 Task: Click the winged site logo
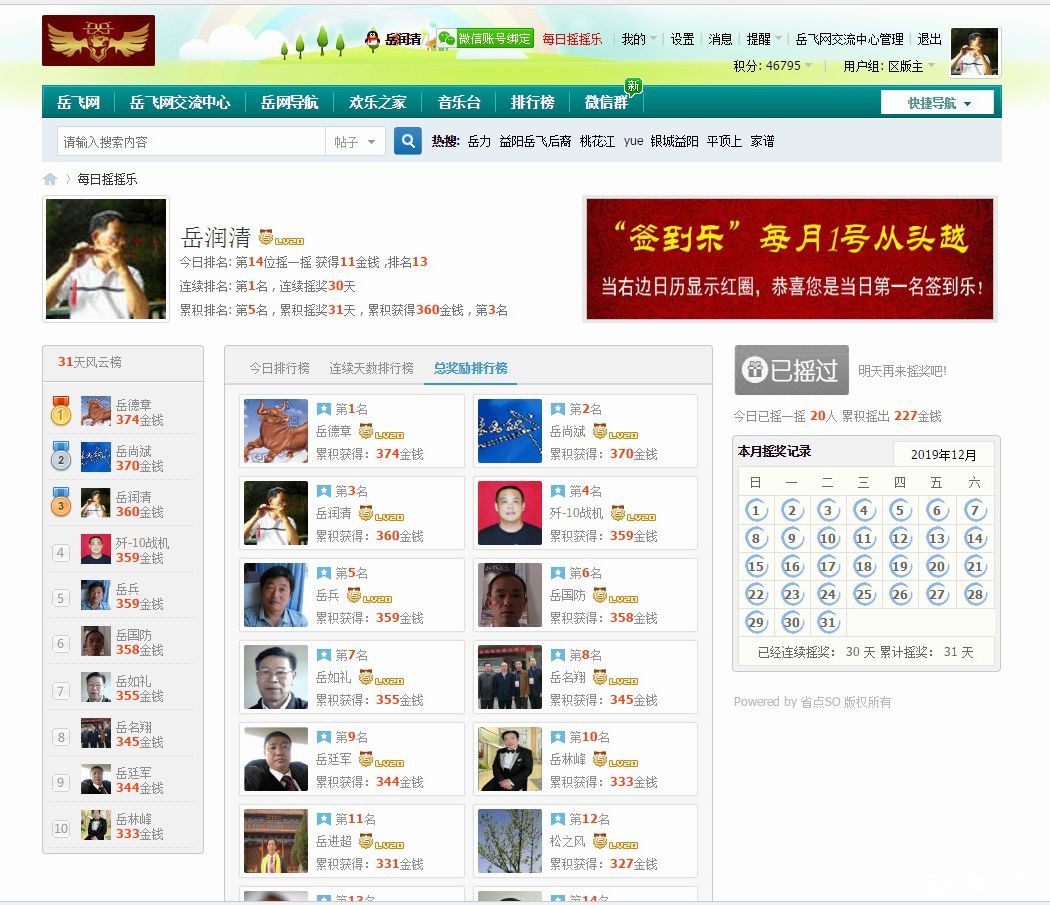tap(98, 40)
